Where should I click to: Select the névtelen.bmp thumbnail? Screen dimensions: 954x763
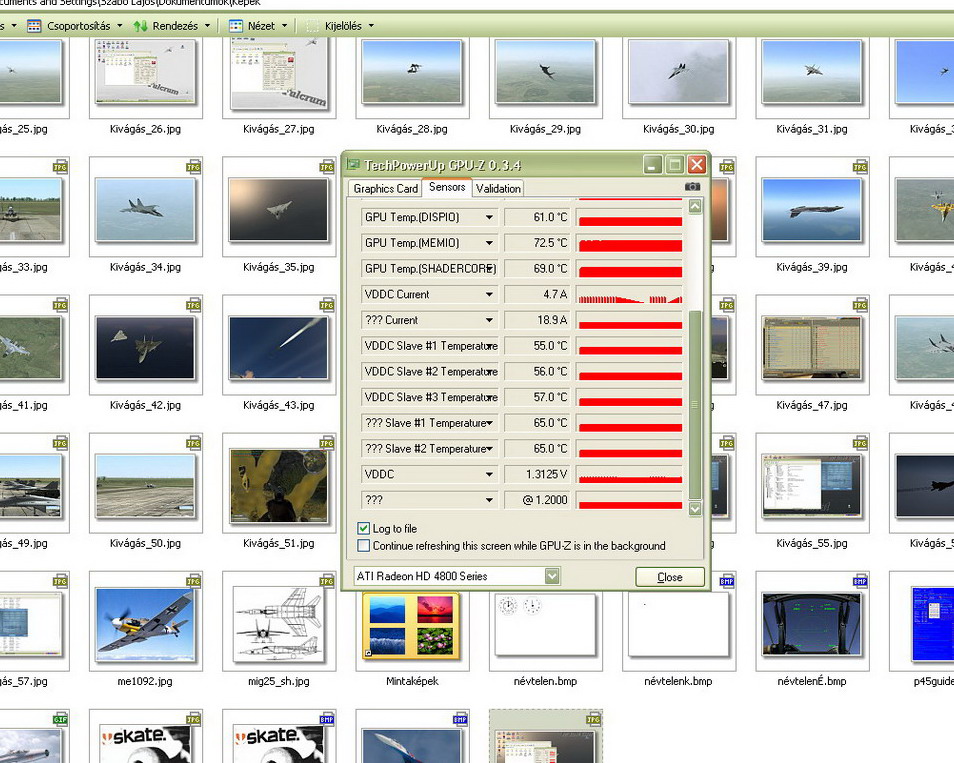tap(545, 624)
